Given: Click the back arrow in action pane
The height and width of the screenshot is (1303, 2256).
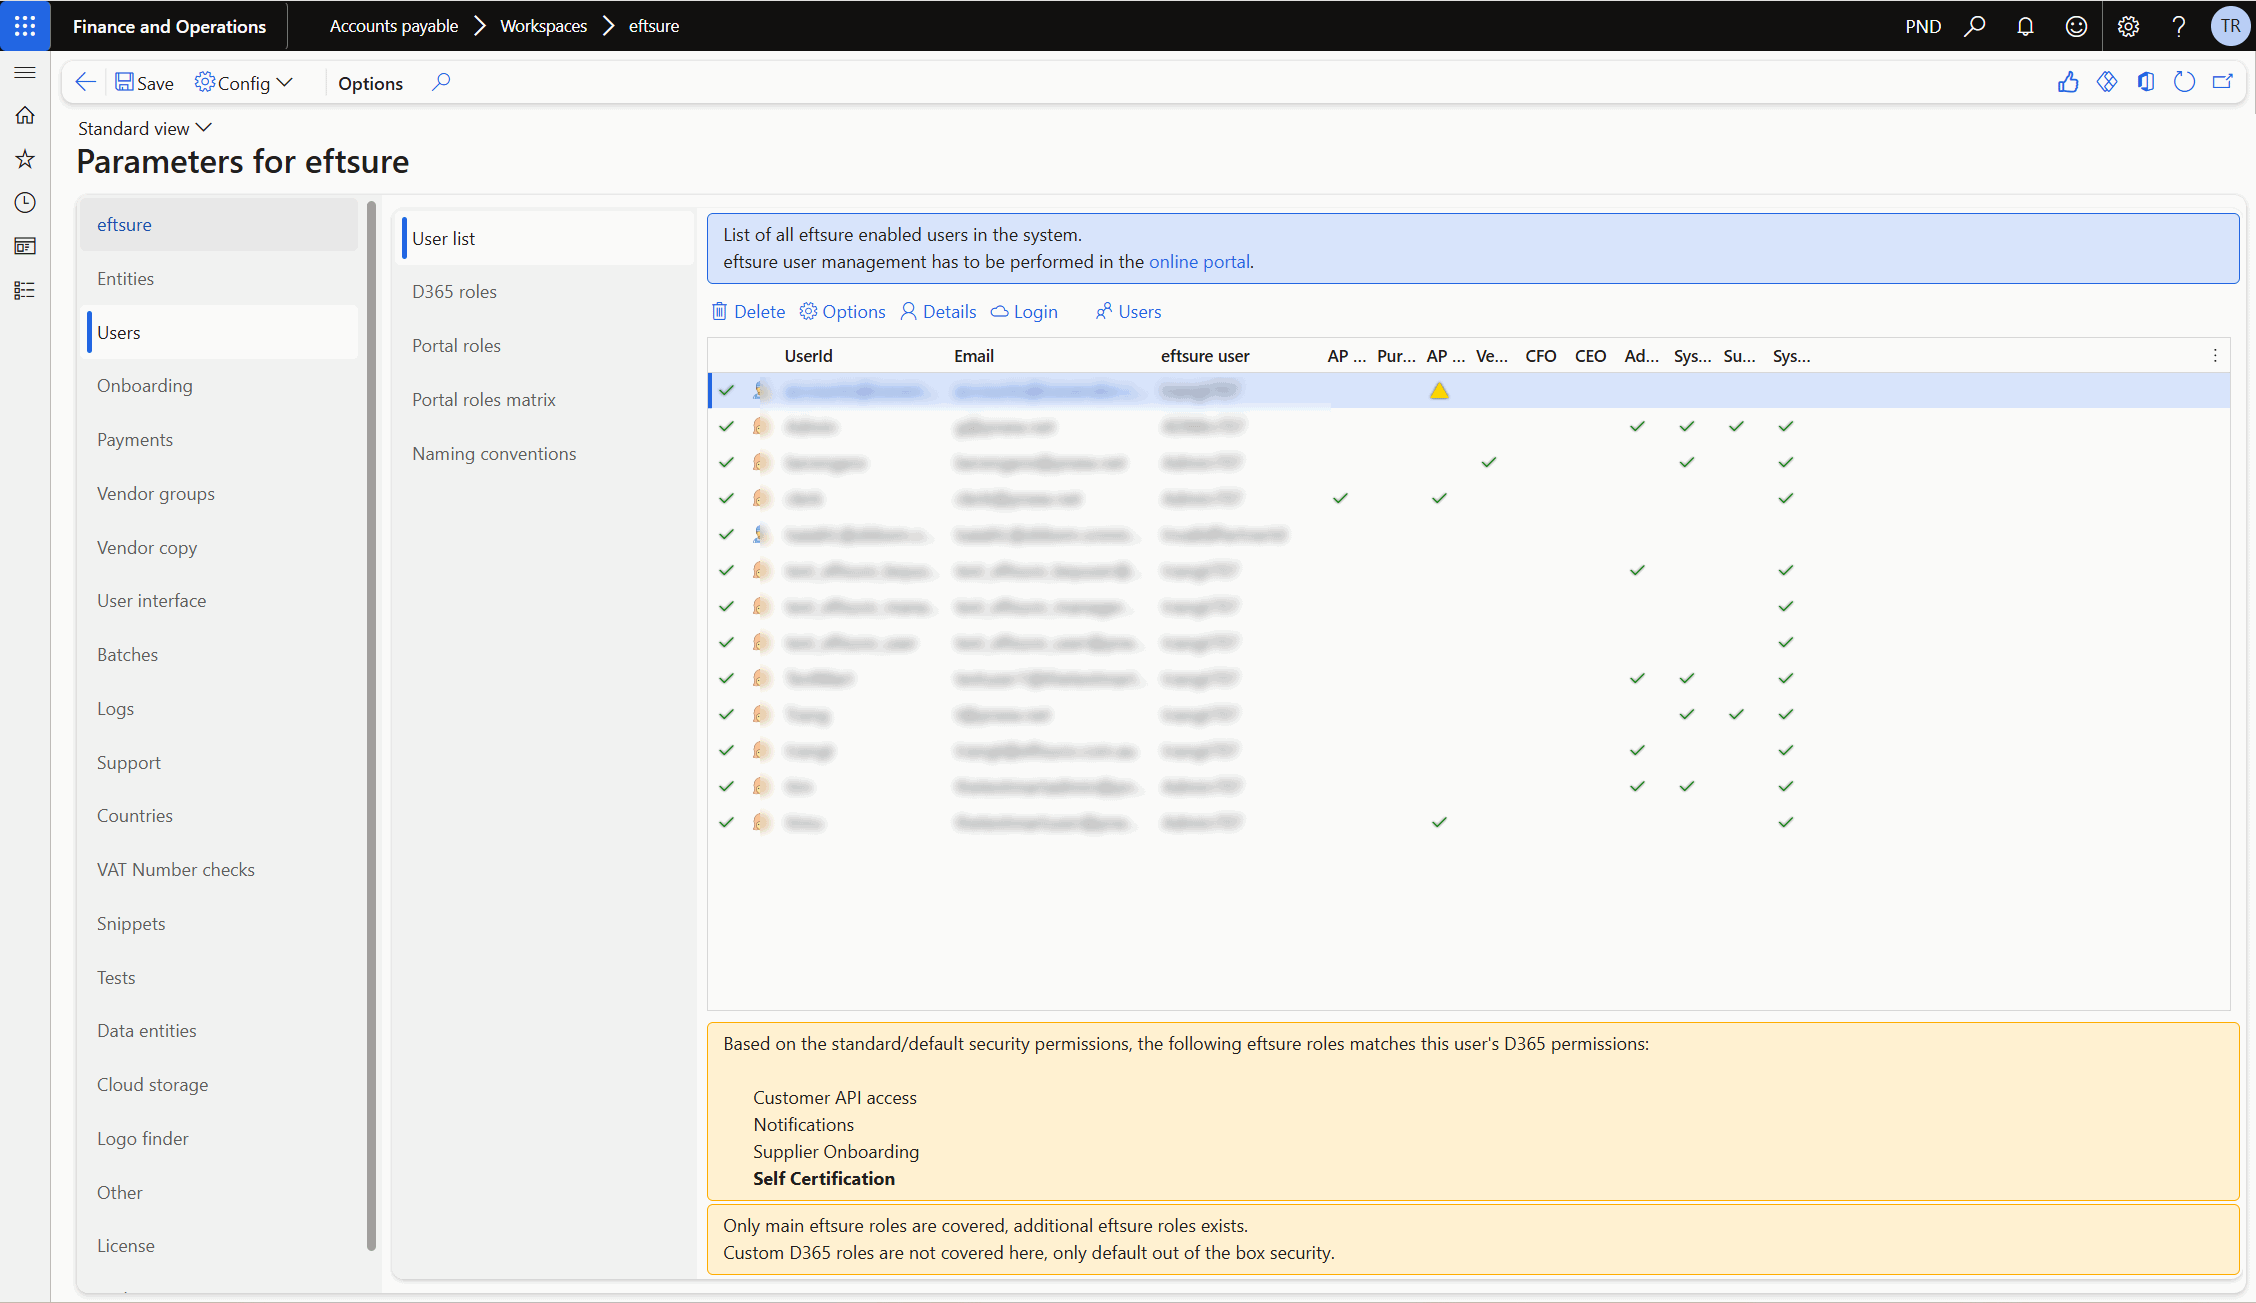Looking at the screenshot, I should 86,82.
